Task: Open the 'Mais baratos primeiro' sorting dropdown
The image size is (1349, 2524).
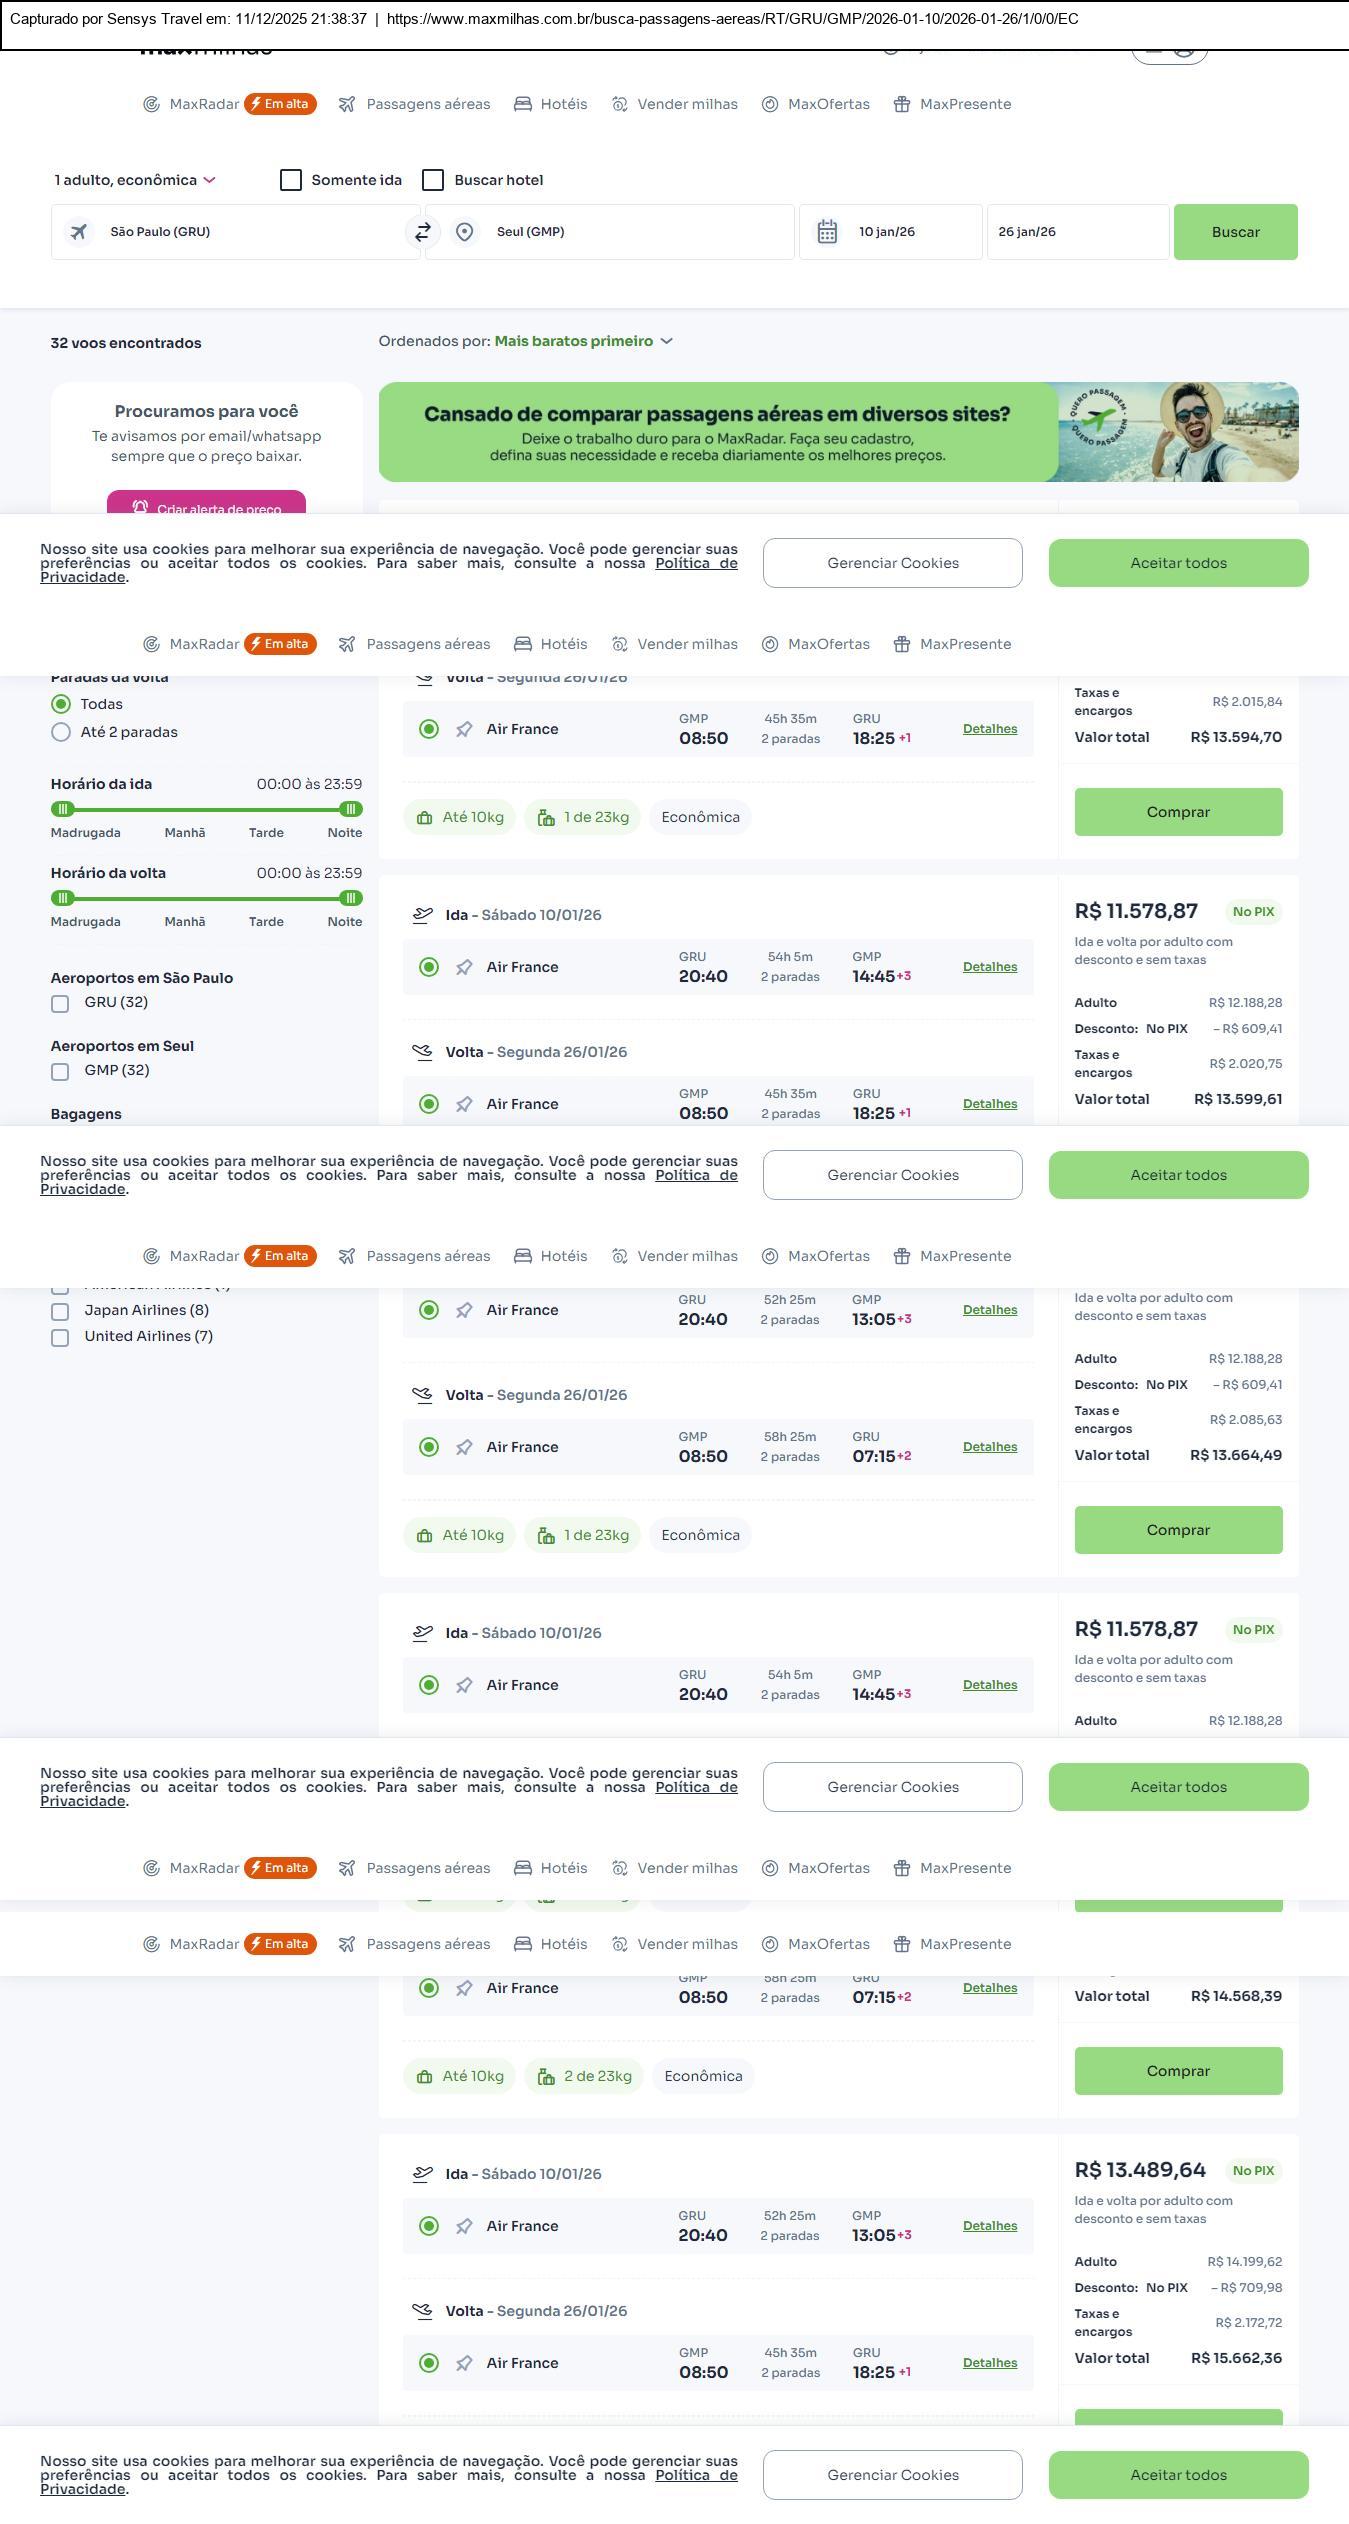Action: point(583,341)
